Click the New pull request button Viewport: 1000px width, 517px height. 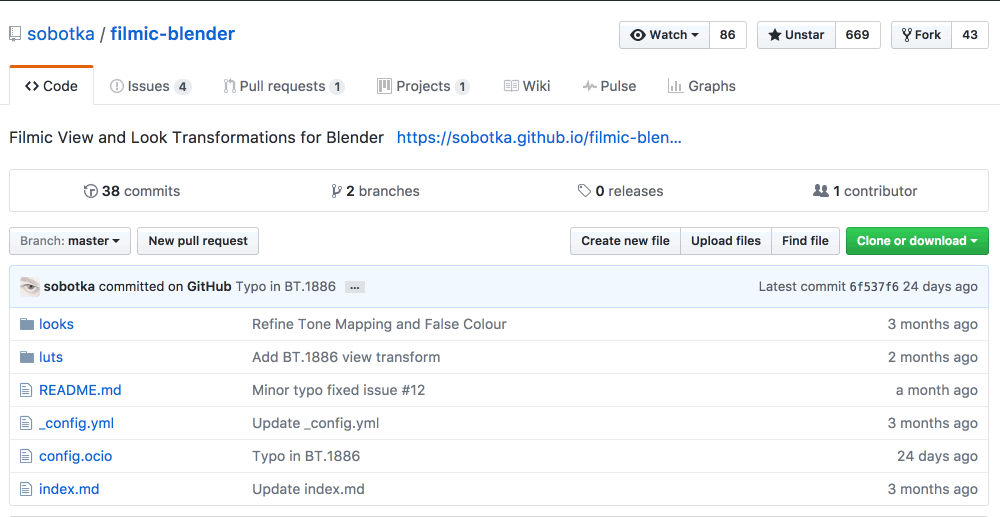coord(198,241)
